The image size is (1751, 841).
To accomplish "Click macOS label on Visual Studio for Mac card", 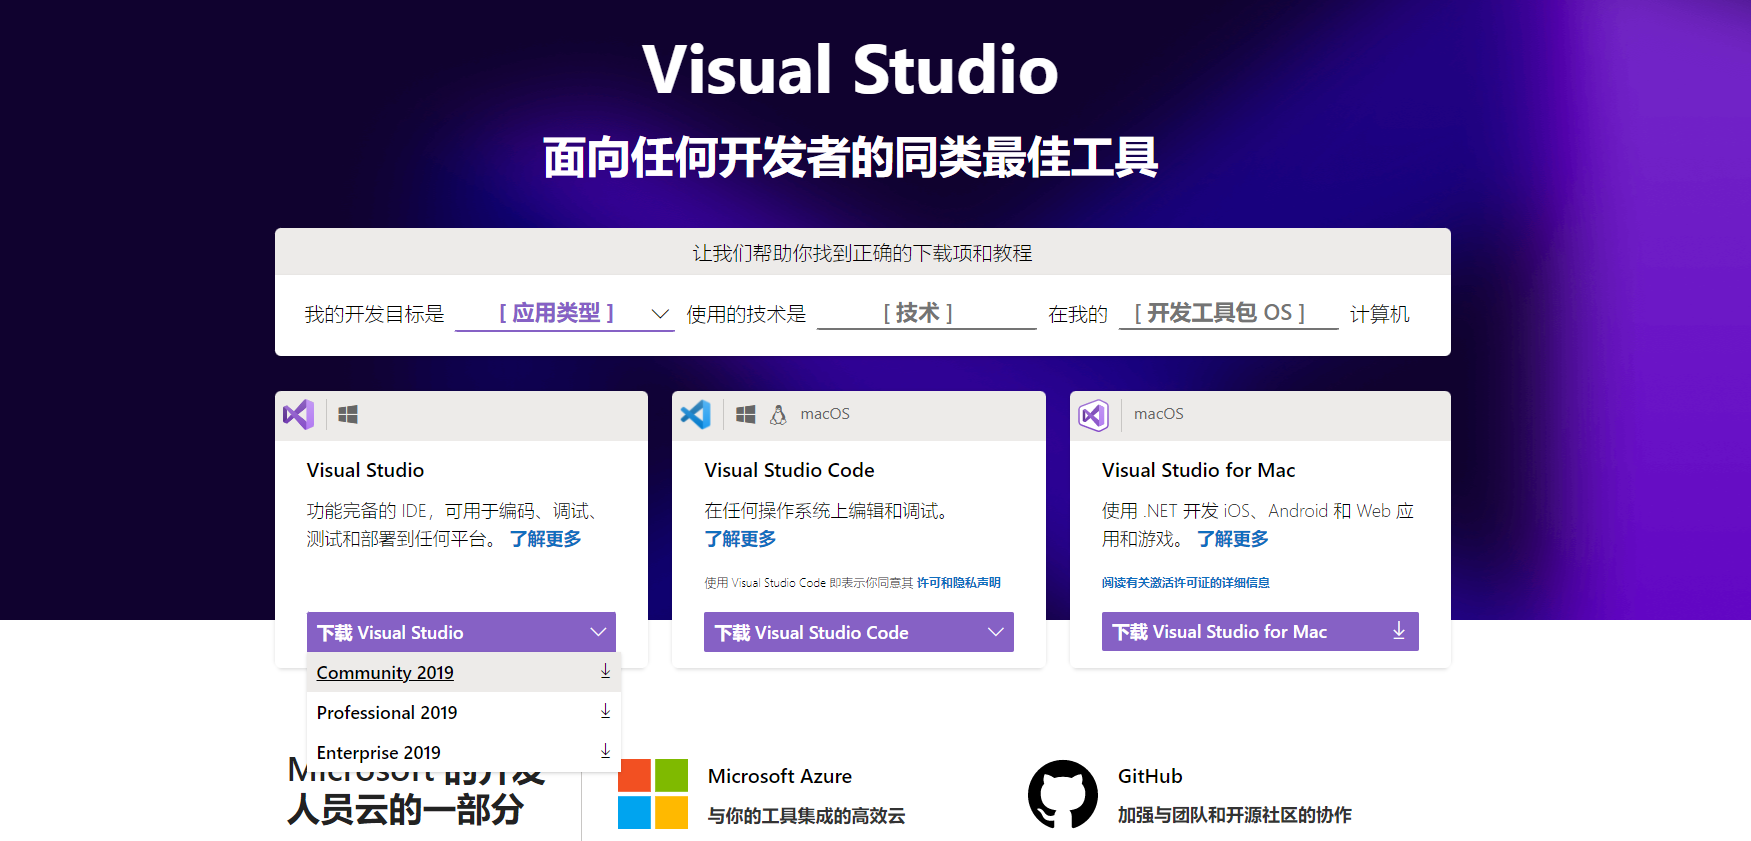I will (1158, 414).
